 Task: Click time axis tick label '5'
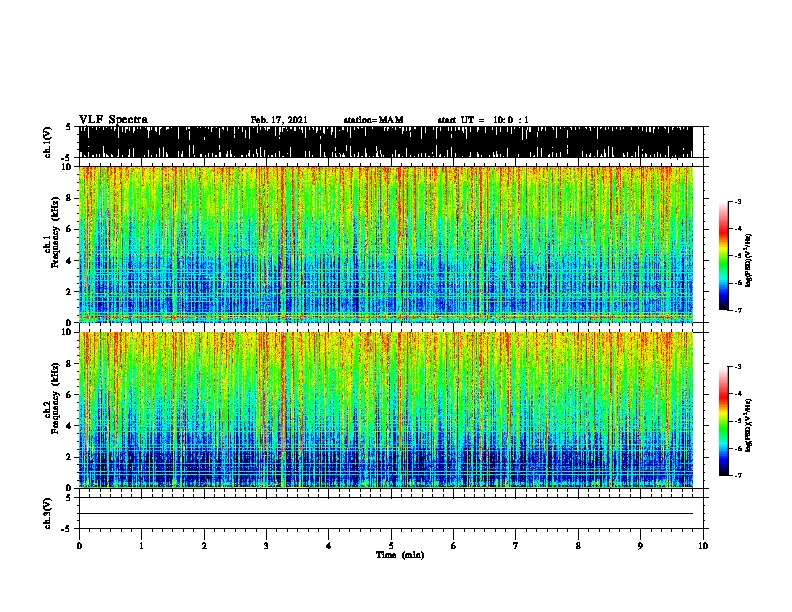(391, 546)
